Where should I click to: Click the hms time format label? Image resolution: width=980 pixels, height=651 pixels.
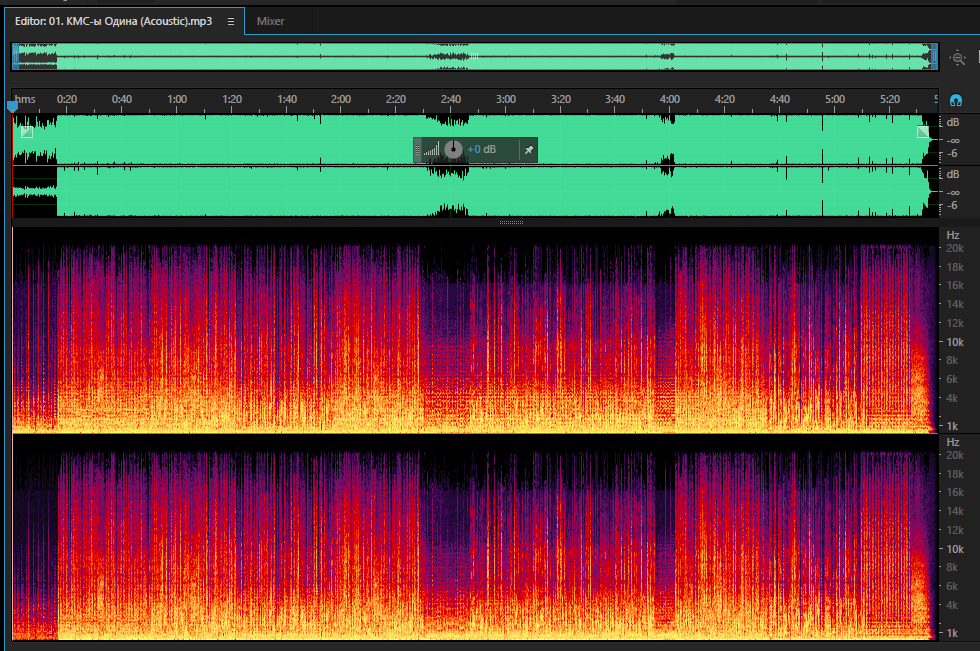coord(26,99)
